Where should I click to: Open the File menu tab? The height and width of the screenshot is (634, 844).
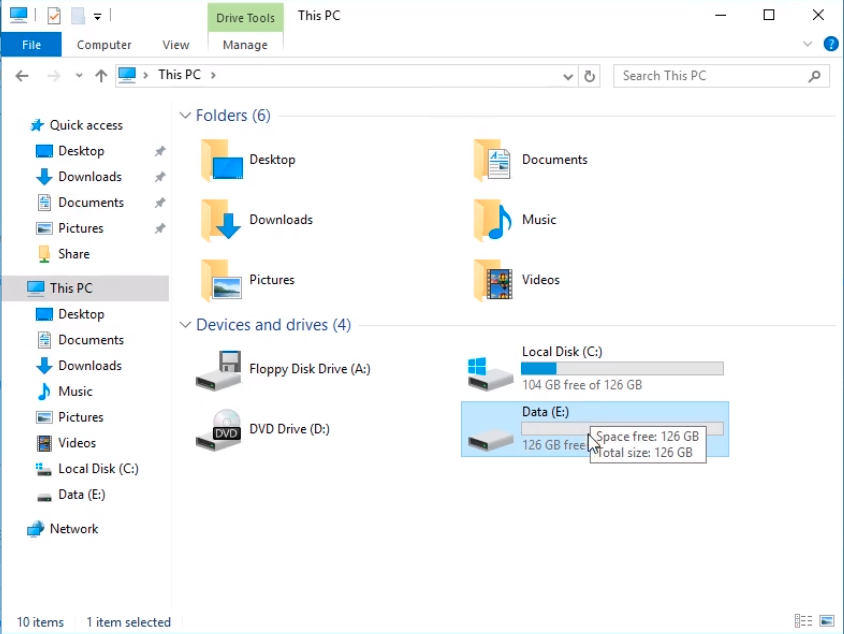tap(31, 45)
